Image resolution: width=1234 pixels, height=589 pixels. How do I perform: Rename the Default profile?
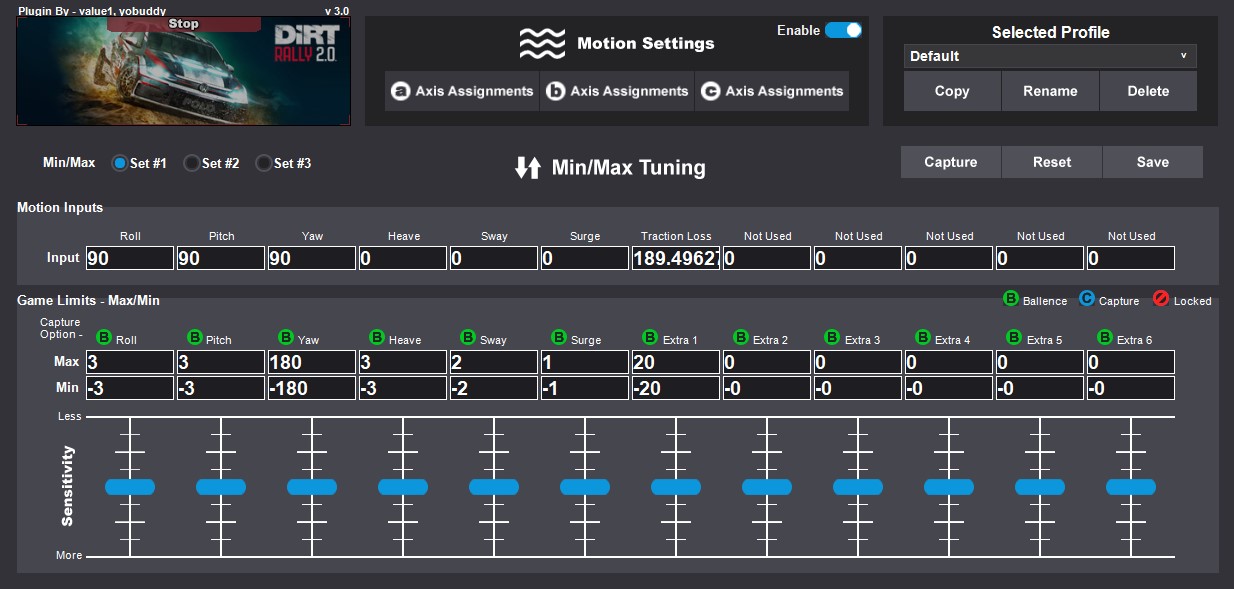(1049, 91)
